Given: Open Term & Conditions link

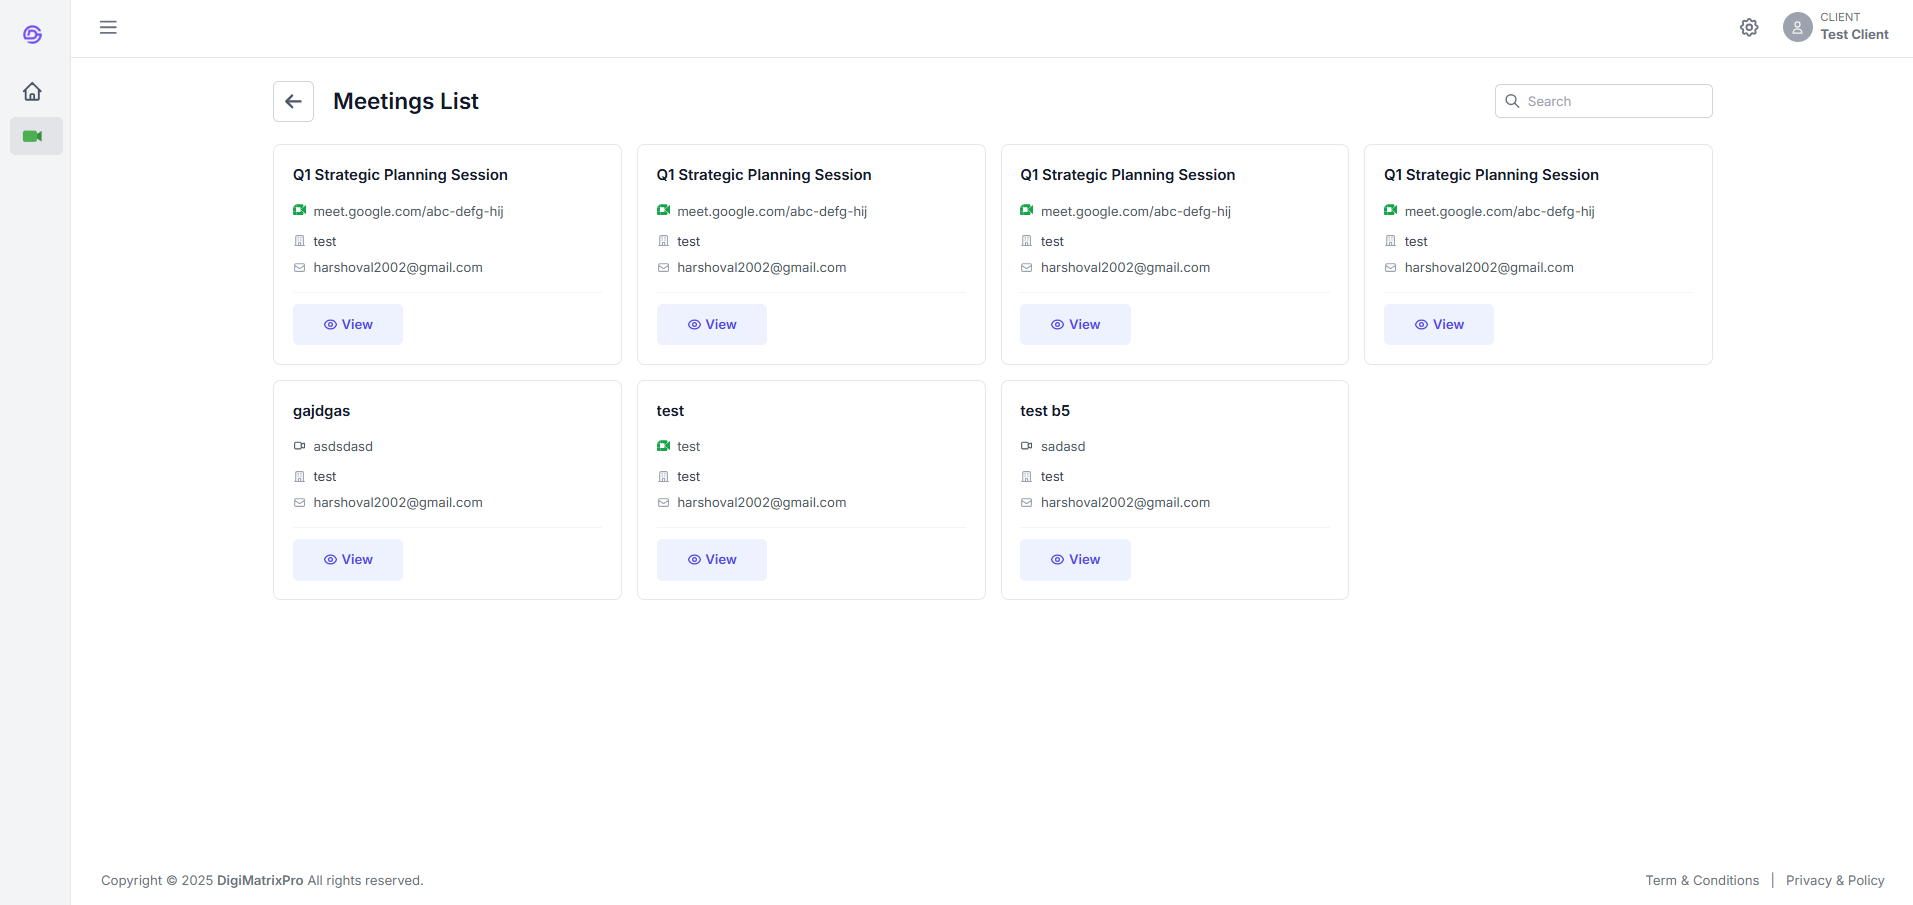Looking at the screenshot, I should coord(1701,880).
